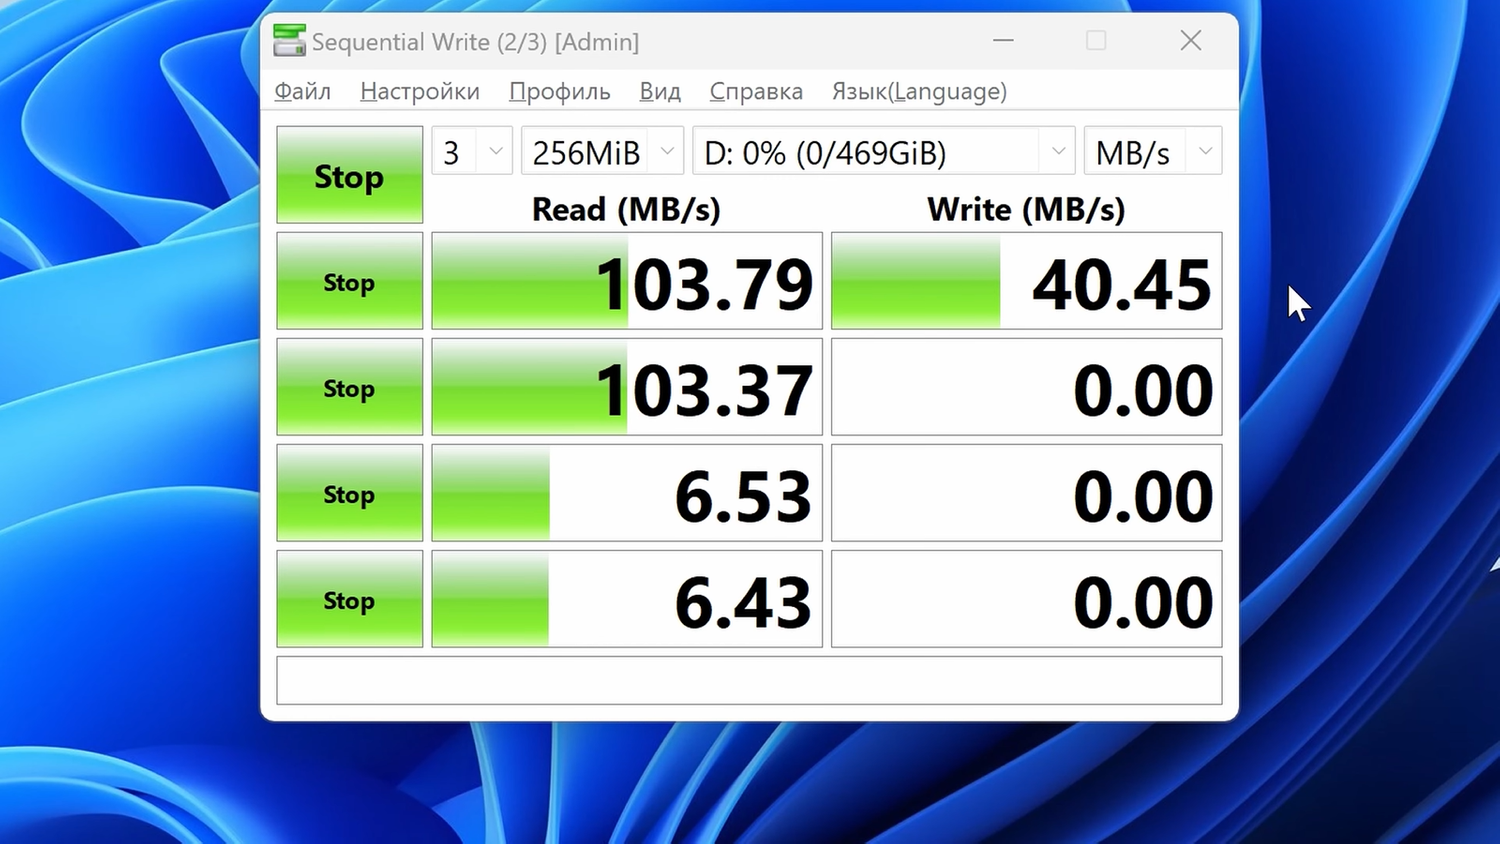
Task: Close the CrystalDiskMark window
Action: tap(1190, 41)
